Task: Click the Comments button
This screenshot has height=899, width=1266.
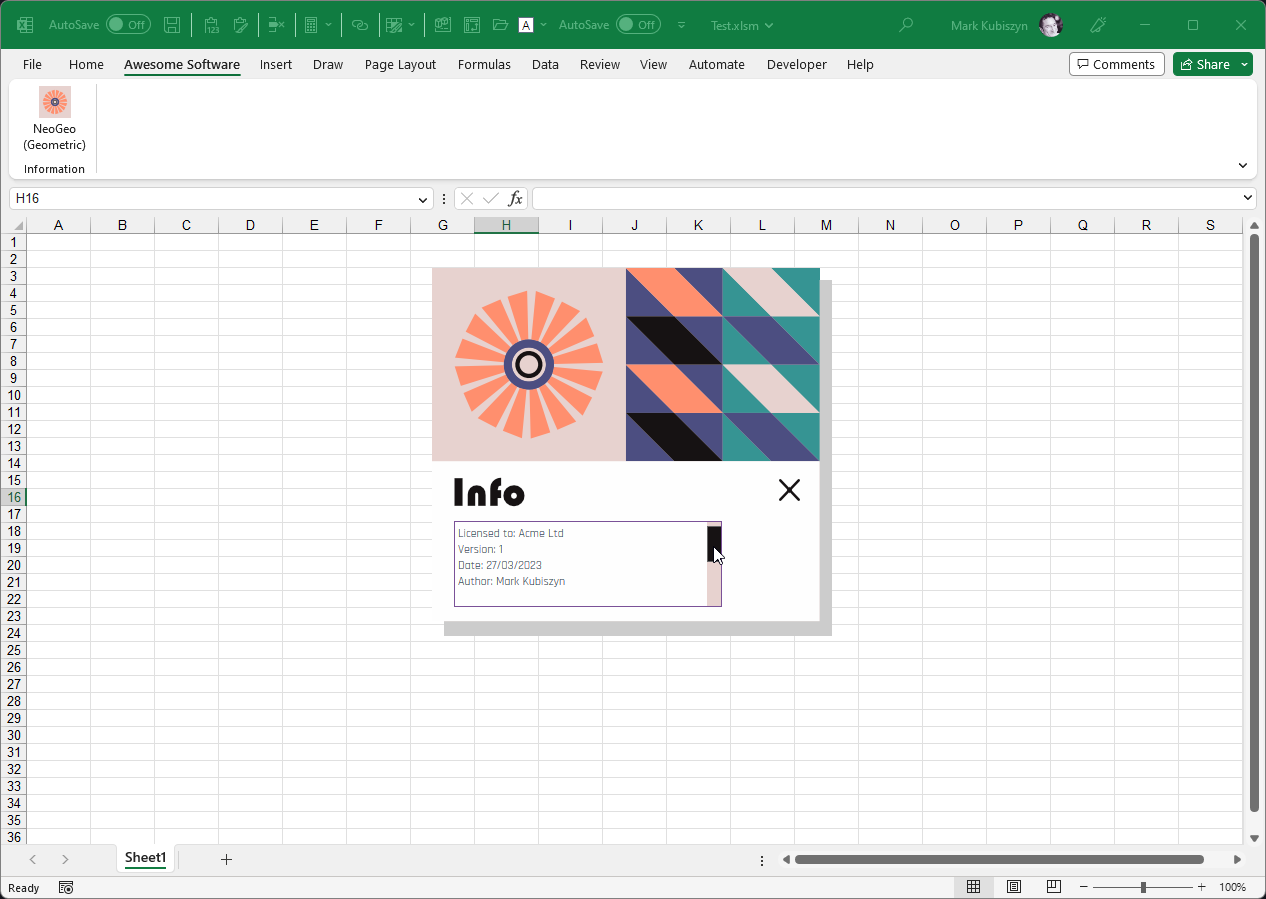Action: tap(1116, 64)
